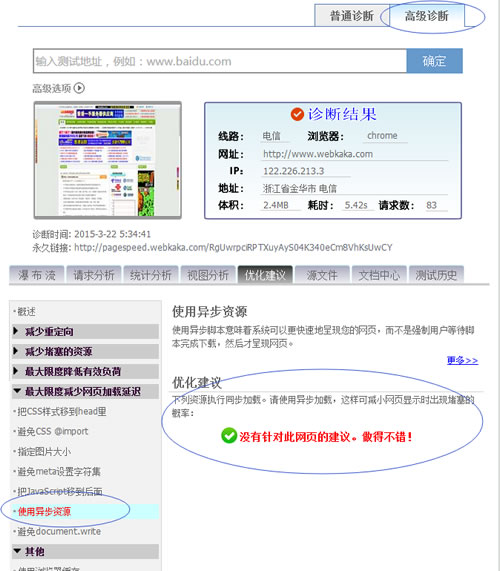Open the 测试历史 tab
This screenshot has height=571, width=500.
[436, 275]
